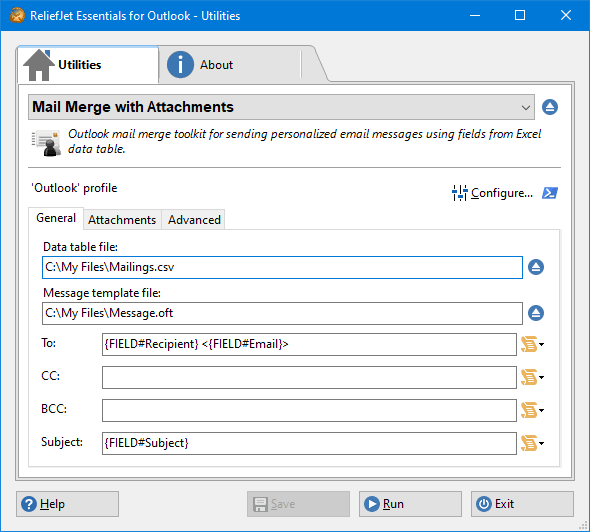Expand the Mail Merge with Attachments dropdown
This screenshot has height=532, width=590.
coord(281,107)
